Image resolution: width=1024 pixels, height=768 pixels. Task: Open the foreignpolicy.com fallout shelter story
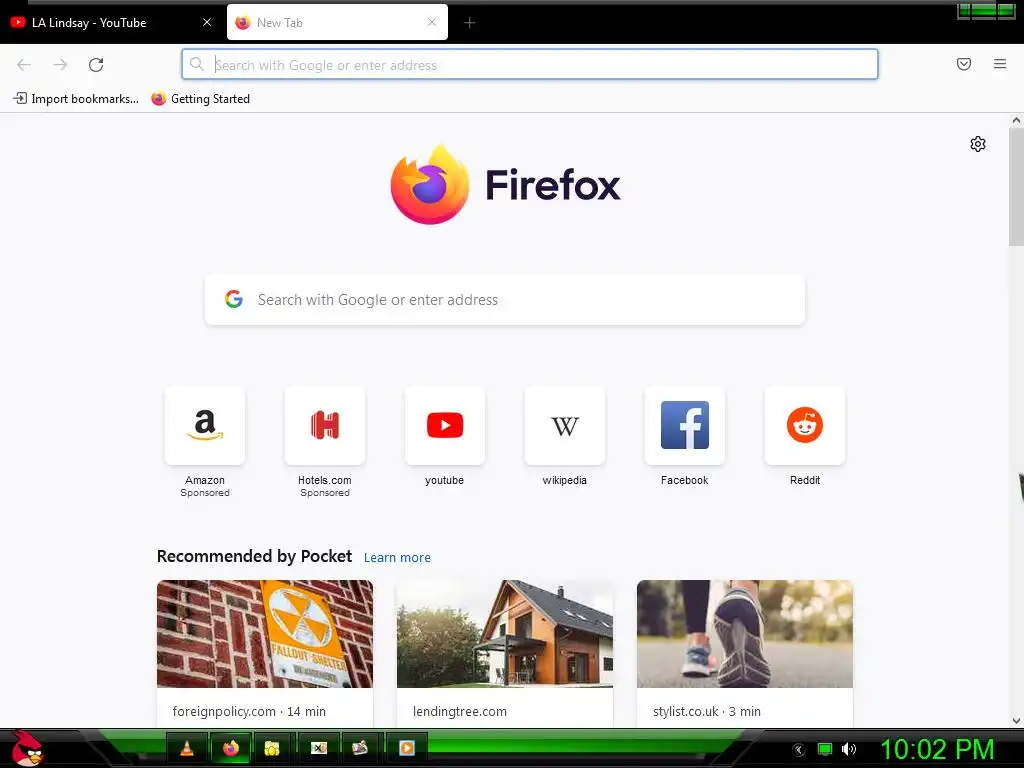(265, 652)
